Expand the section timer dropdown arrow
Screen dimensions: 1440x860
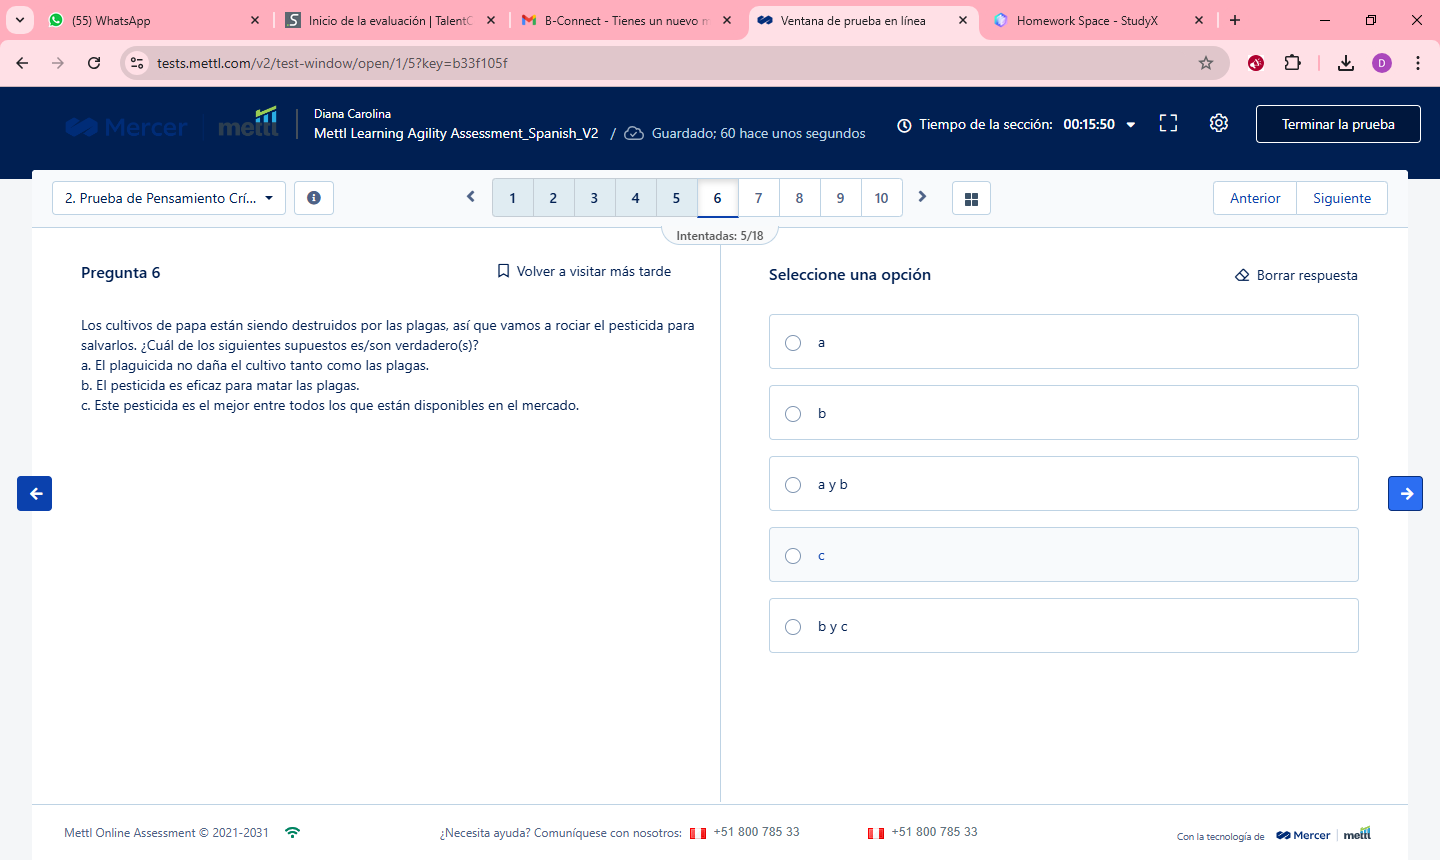pyautogui.click(x=1131, y=125)
